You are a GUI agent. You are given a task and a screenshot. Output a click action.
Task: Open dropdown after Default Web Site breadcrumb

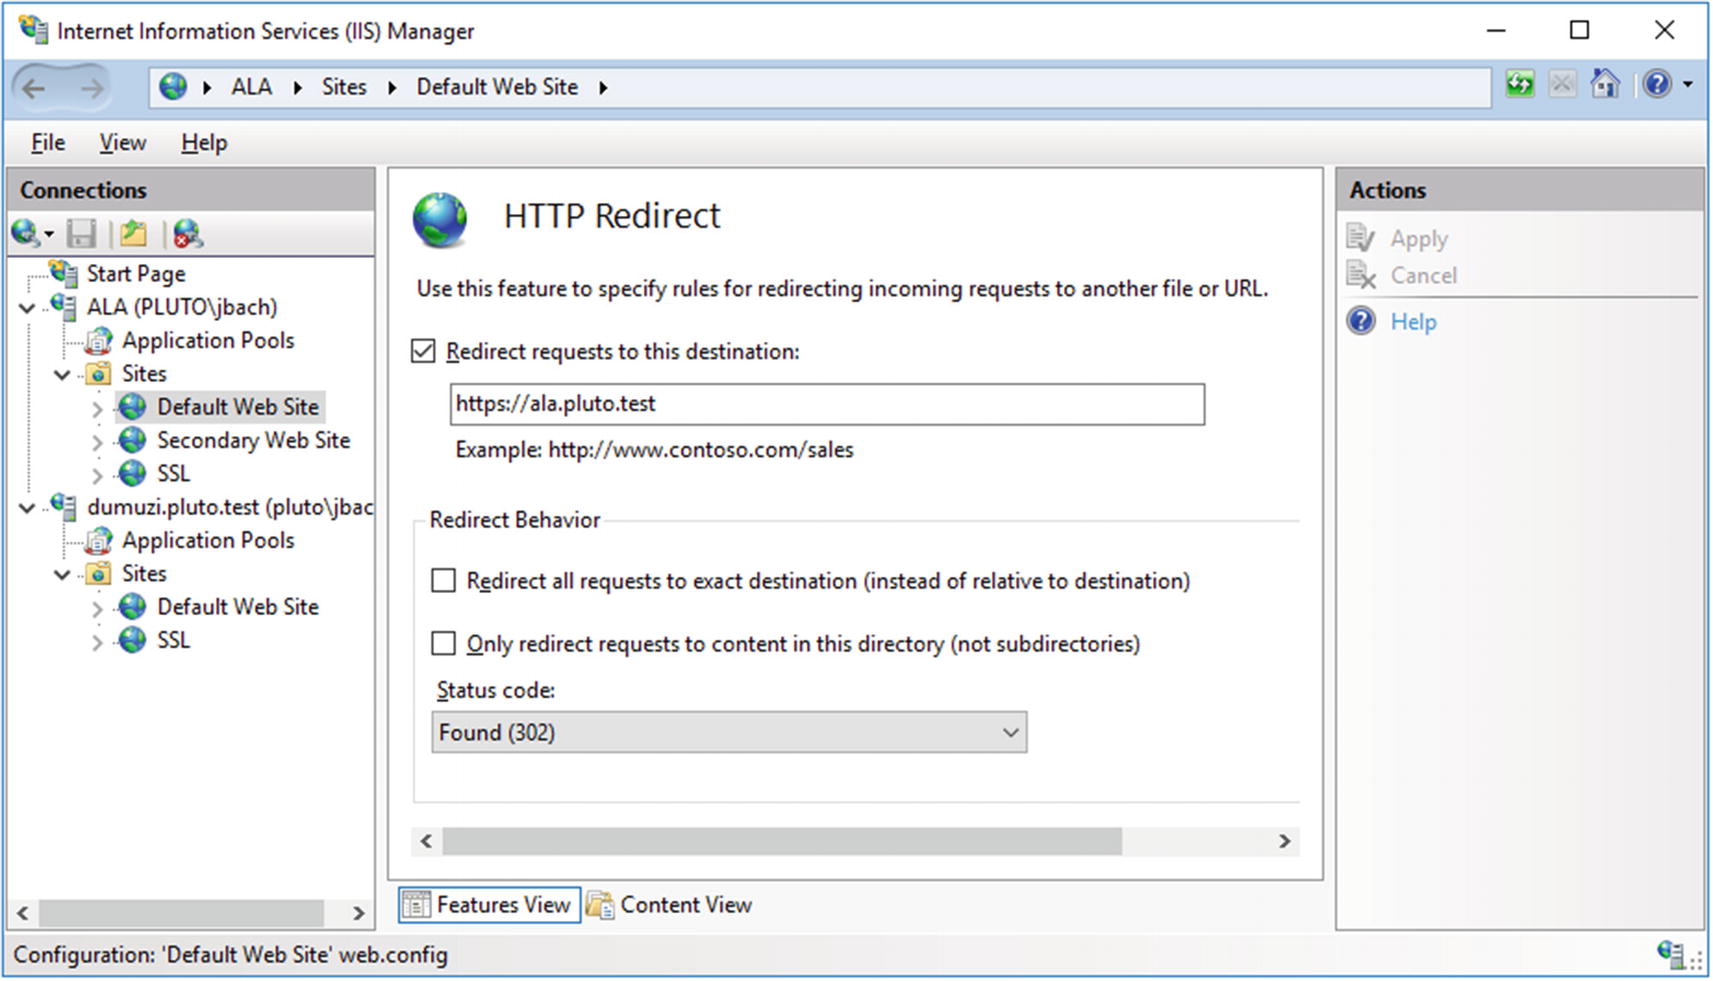point(603,87)
